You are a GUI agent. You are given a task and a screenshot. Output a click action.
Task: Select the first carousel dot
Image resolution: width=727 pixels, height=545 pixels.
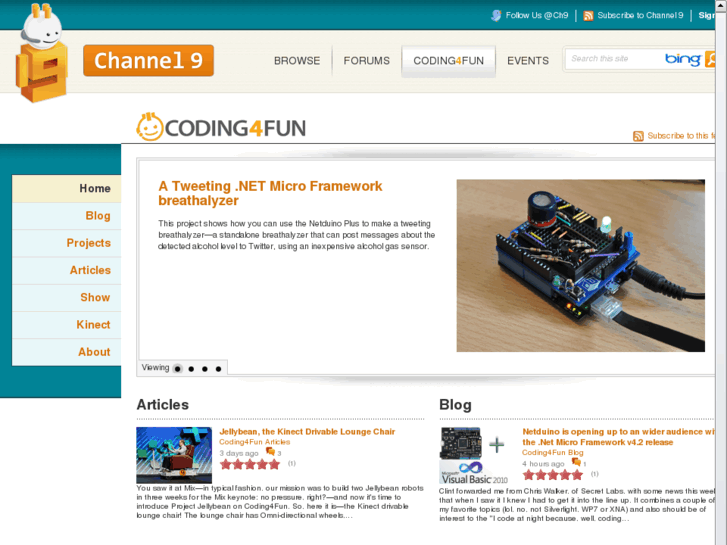pyautogui.click(x=178, y=369)
